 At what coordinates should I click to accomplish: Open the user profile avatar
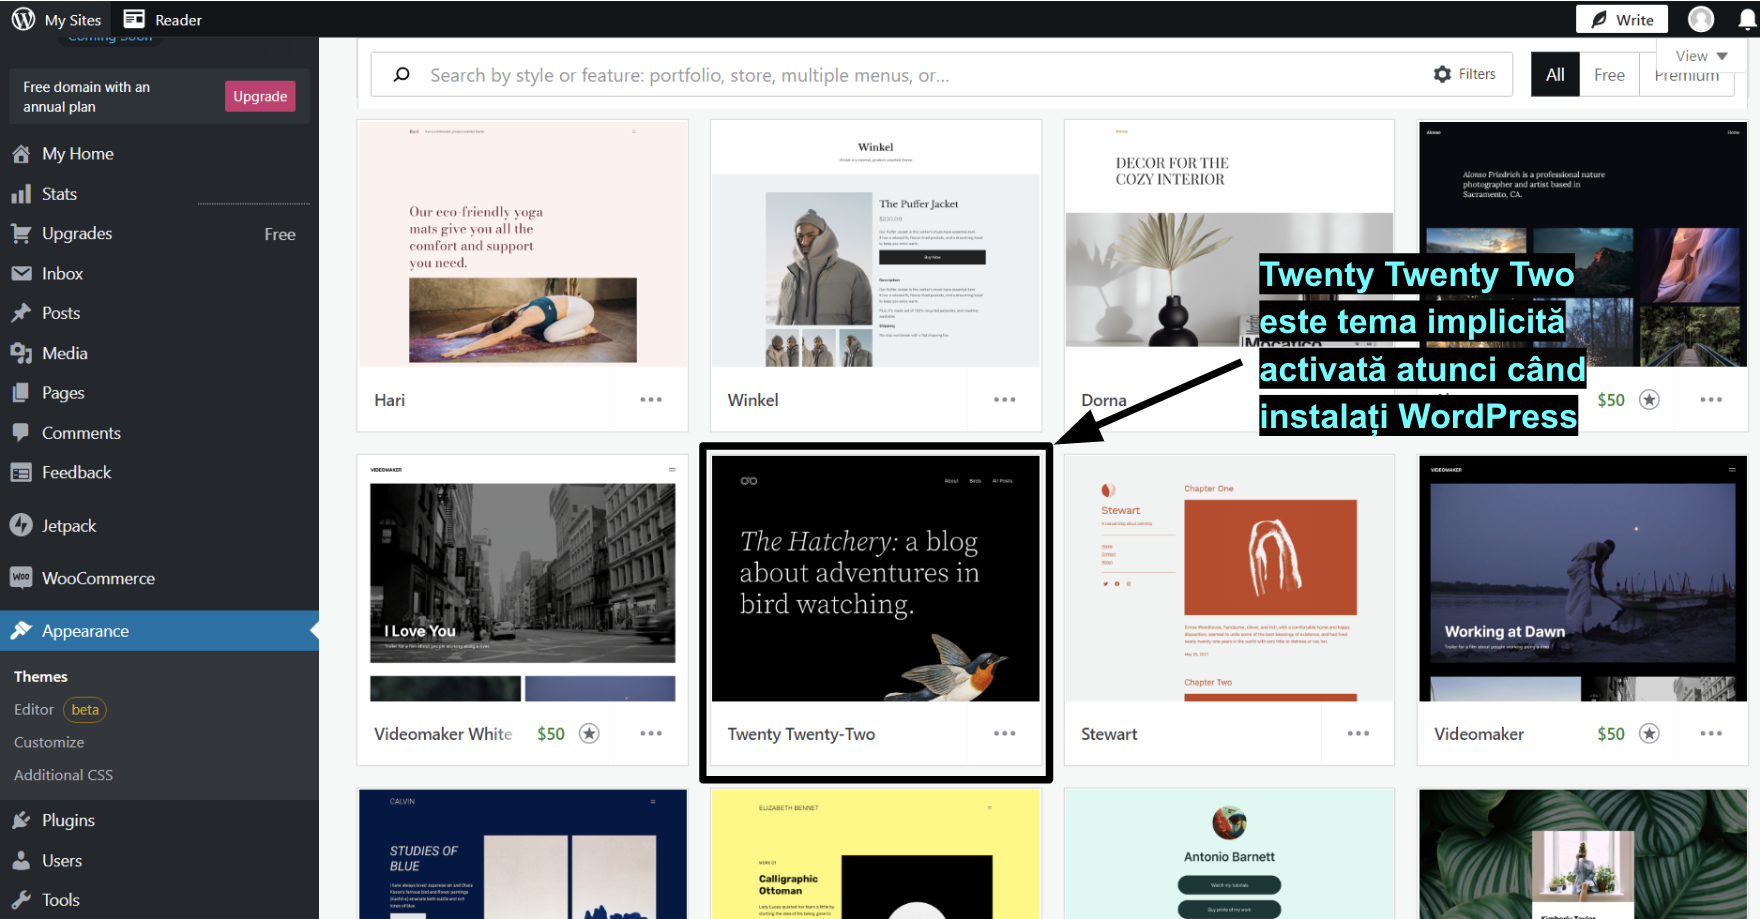click(1701, 19)
